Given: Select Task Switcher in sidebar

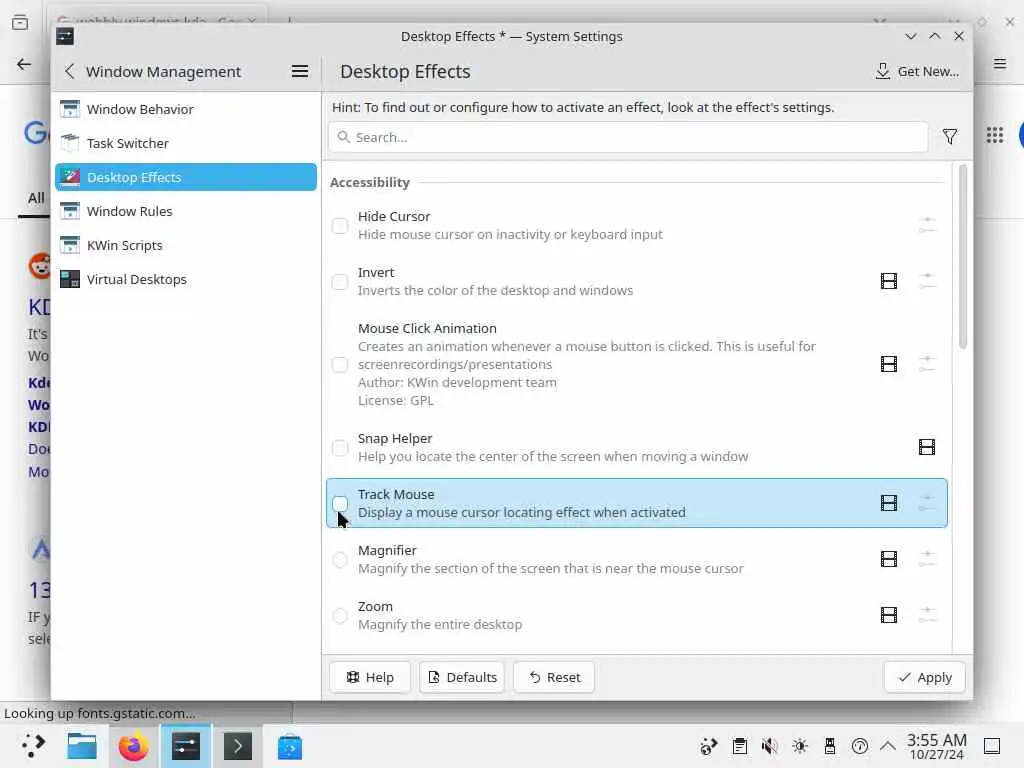Looking at the screenshot, I should pos(185,143).
